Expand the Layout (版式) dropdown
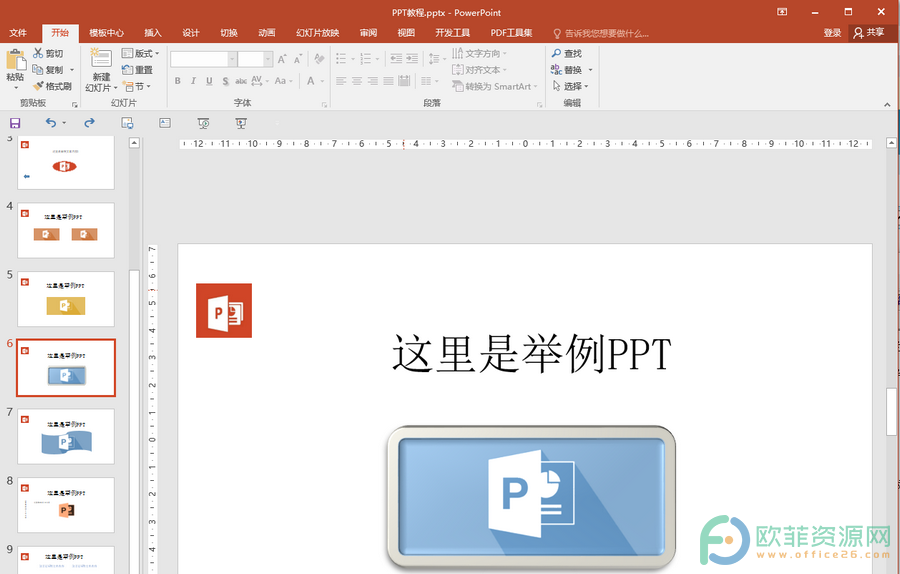900x574 pixels. click(157, 53)
